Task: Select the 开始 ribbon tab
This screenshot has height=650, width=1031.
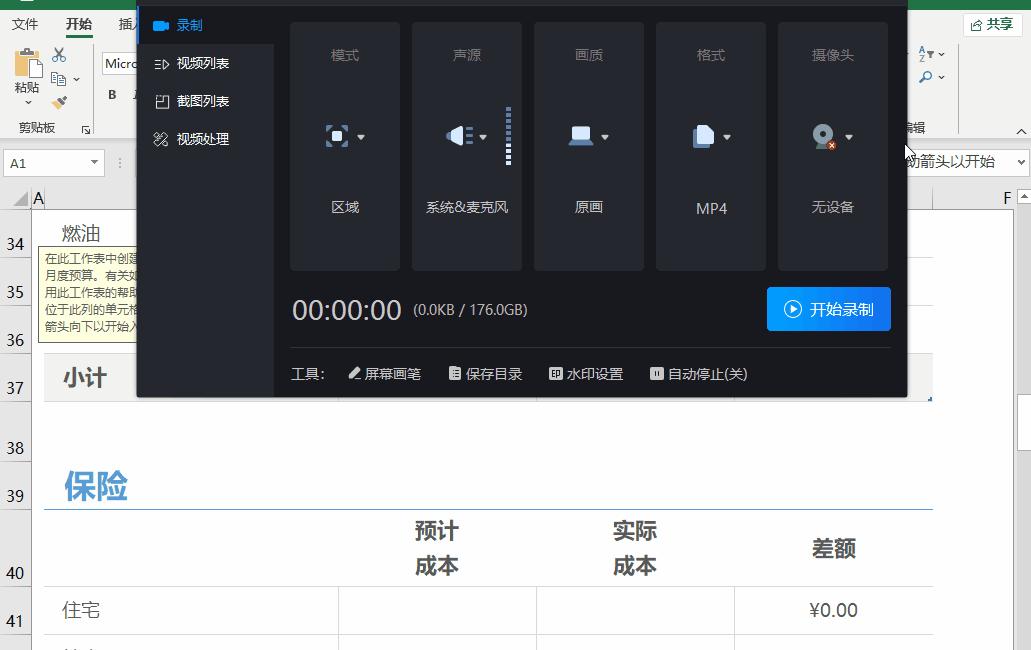Action: [78, 24]
